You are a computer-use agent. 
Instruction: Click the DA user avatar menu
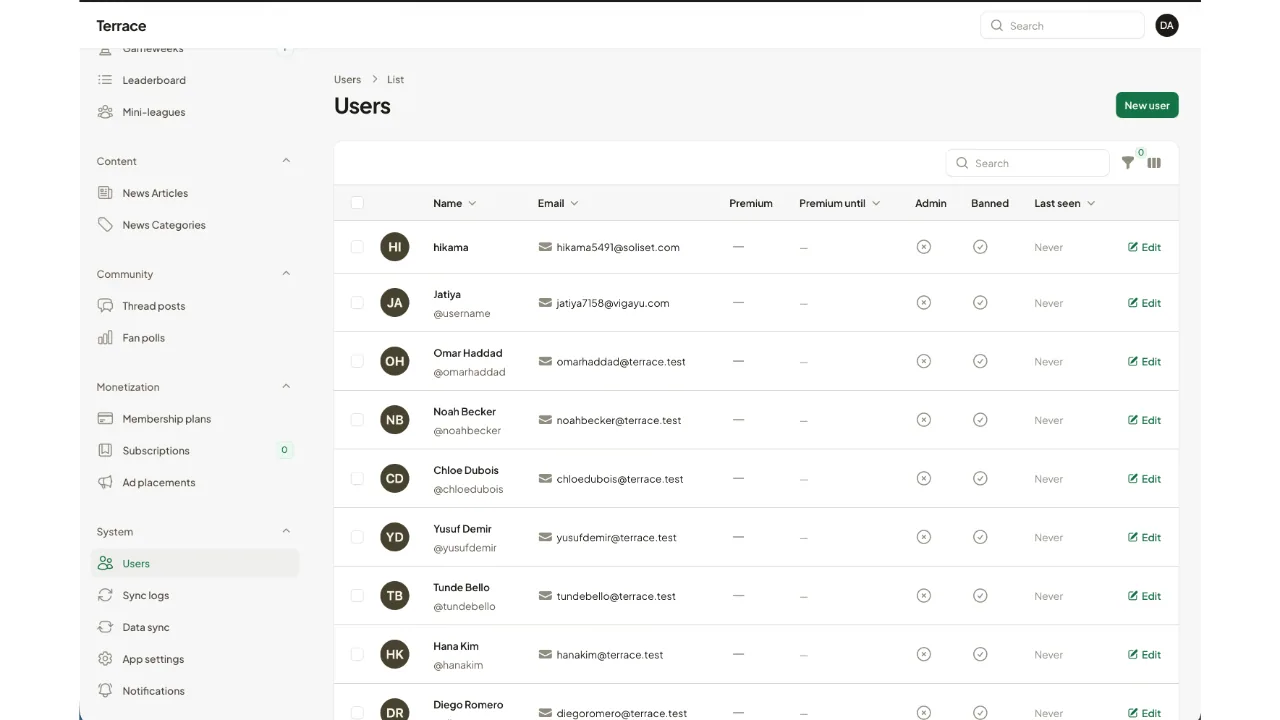(1167, 26)
